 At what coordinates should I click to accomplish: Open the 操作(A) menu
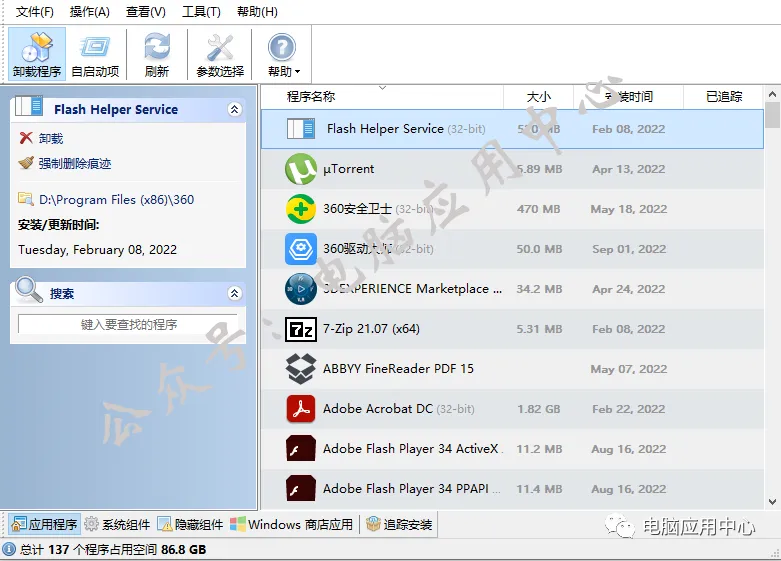[x=89, y=11]
